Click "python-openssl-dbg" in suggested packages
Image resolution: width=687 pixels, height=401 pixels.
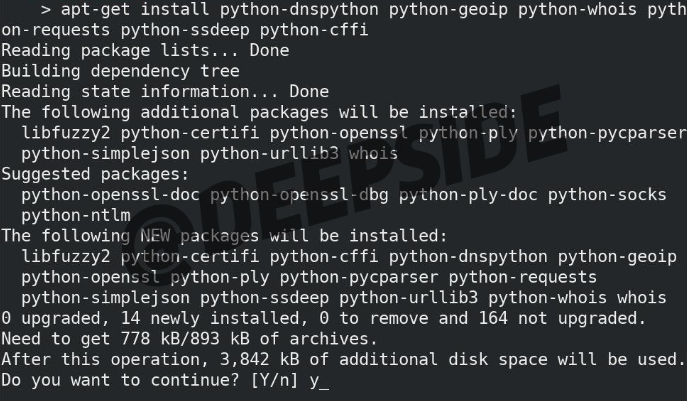pos(299,195)
